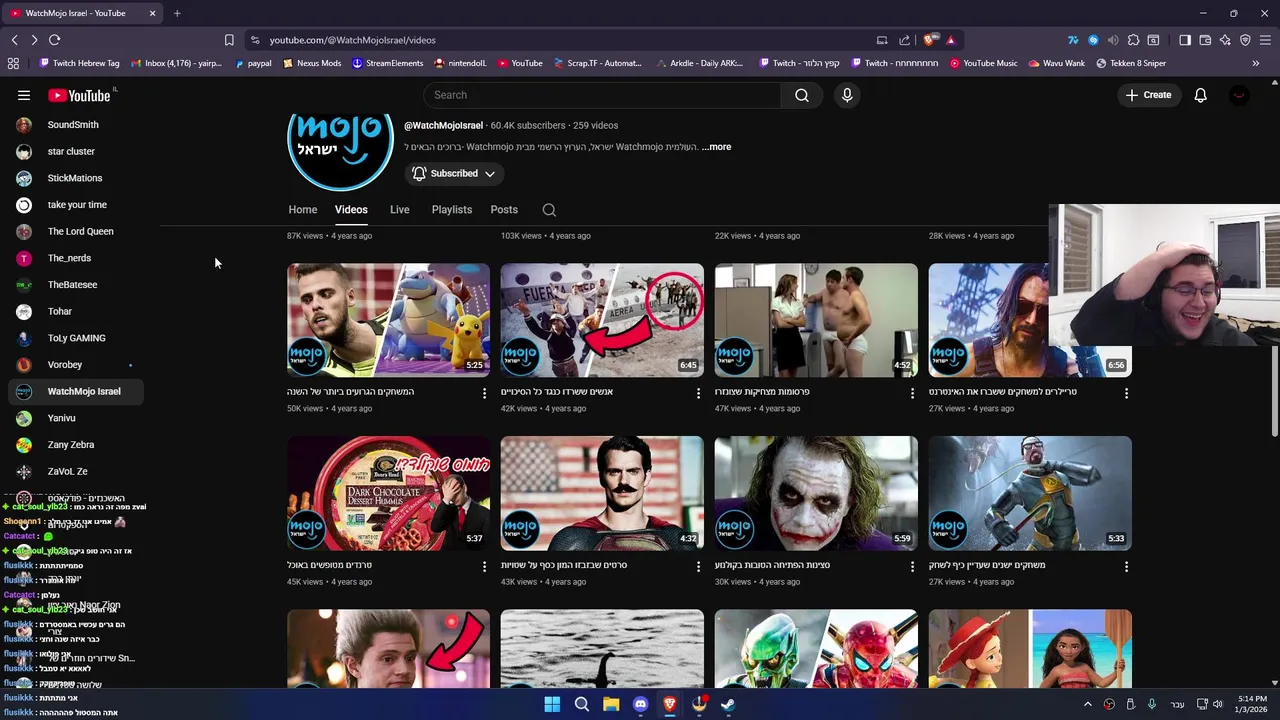Open Zany Zebra subscription

coord(76,445)
